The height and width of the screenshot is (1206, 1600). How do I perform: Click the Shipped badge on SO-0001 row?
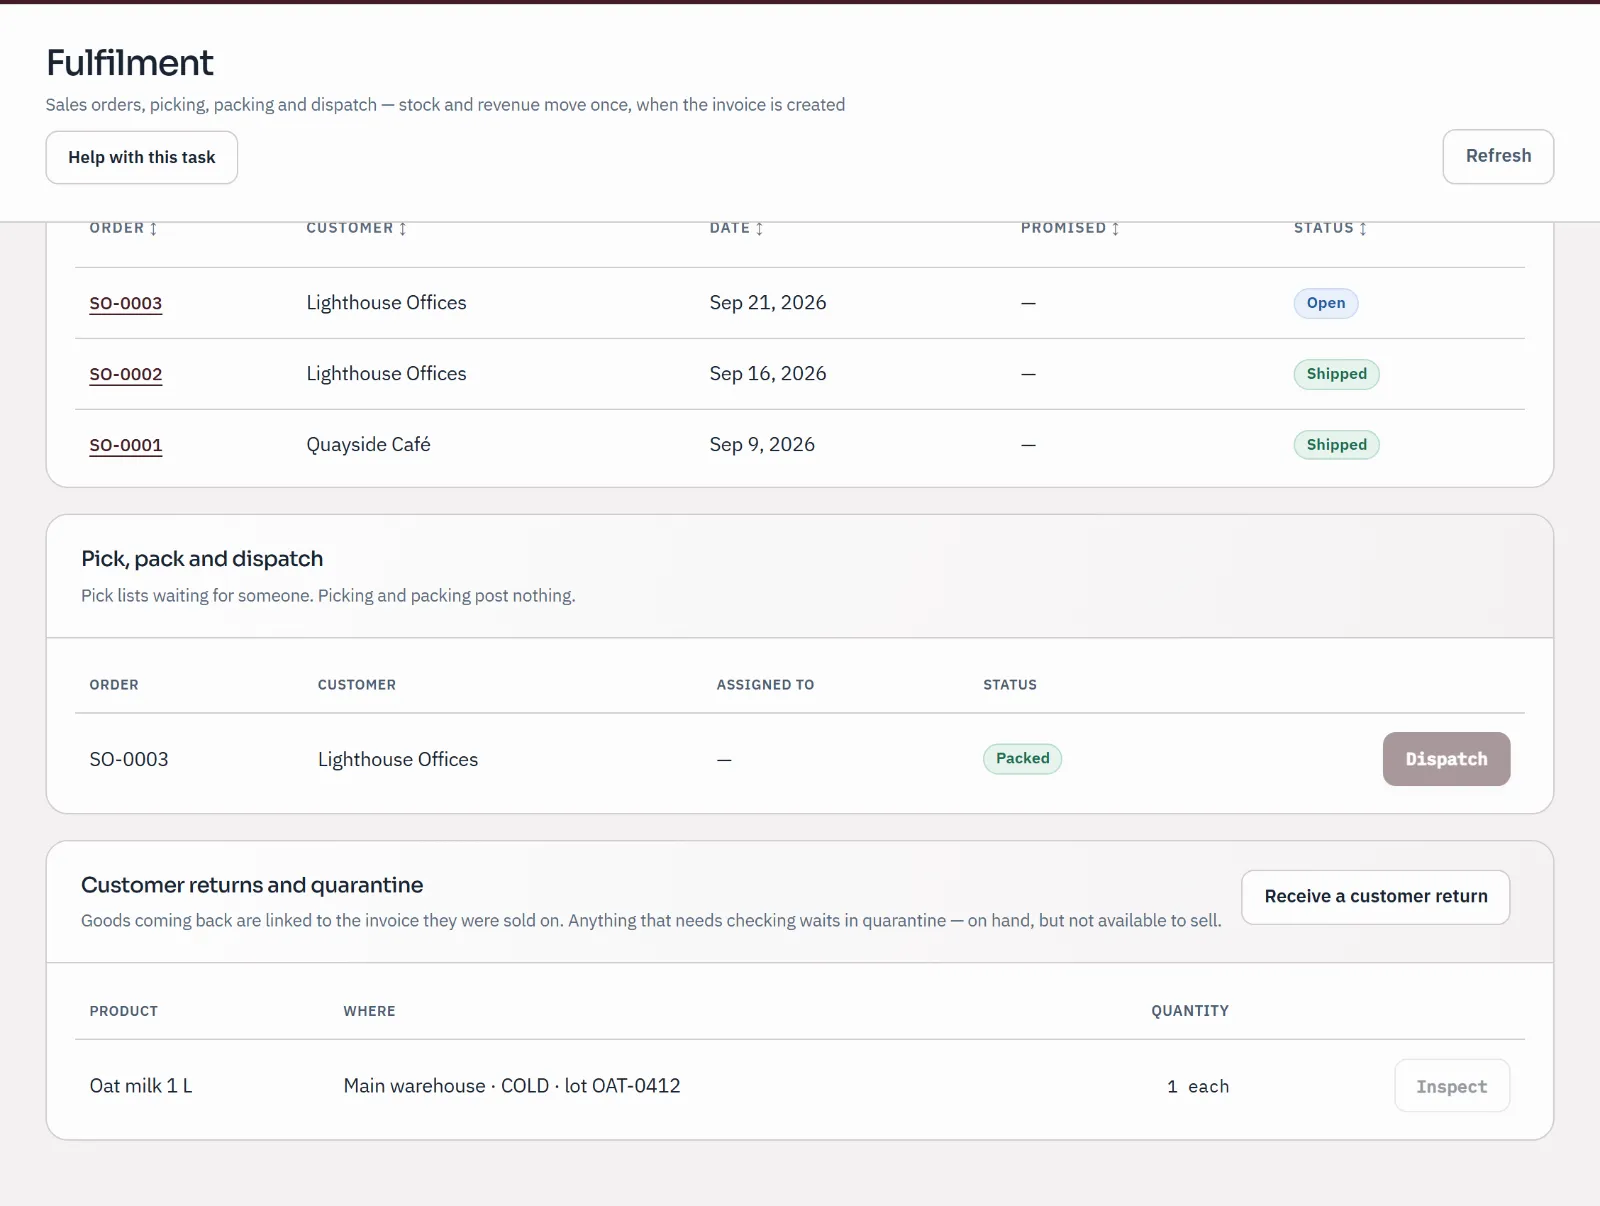(x=1336, y=445)
